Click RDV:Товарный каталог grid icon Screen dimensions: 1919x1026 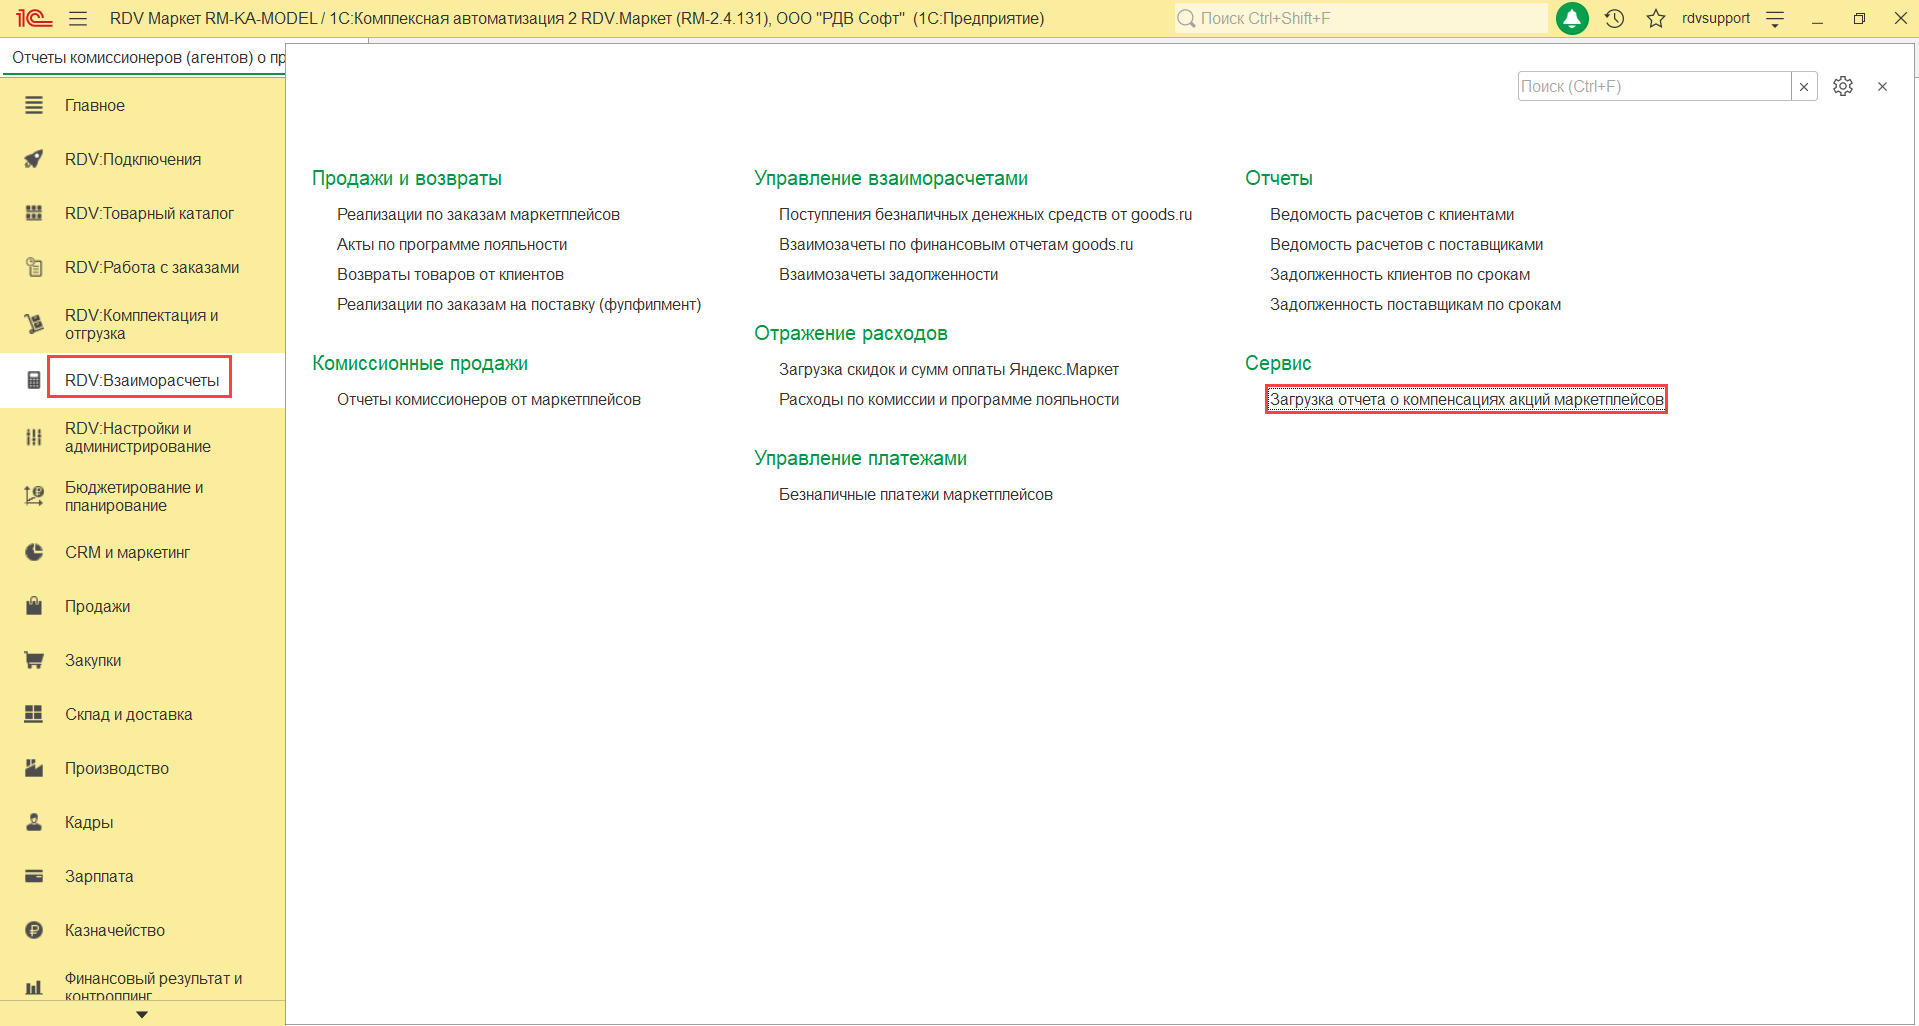[x=34, y=213]
